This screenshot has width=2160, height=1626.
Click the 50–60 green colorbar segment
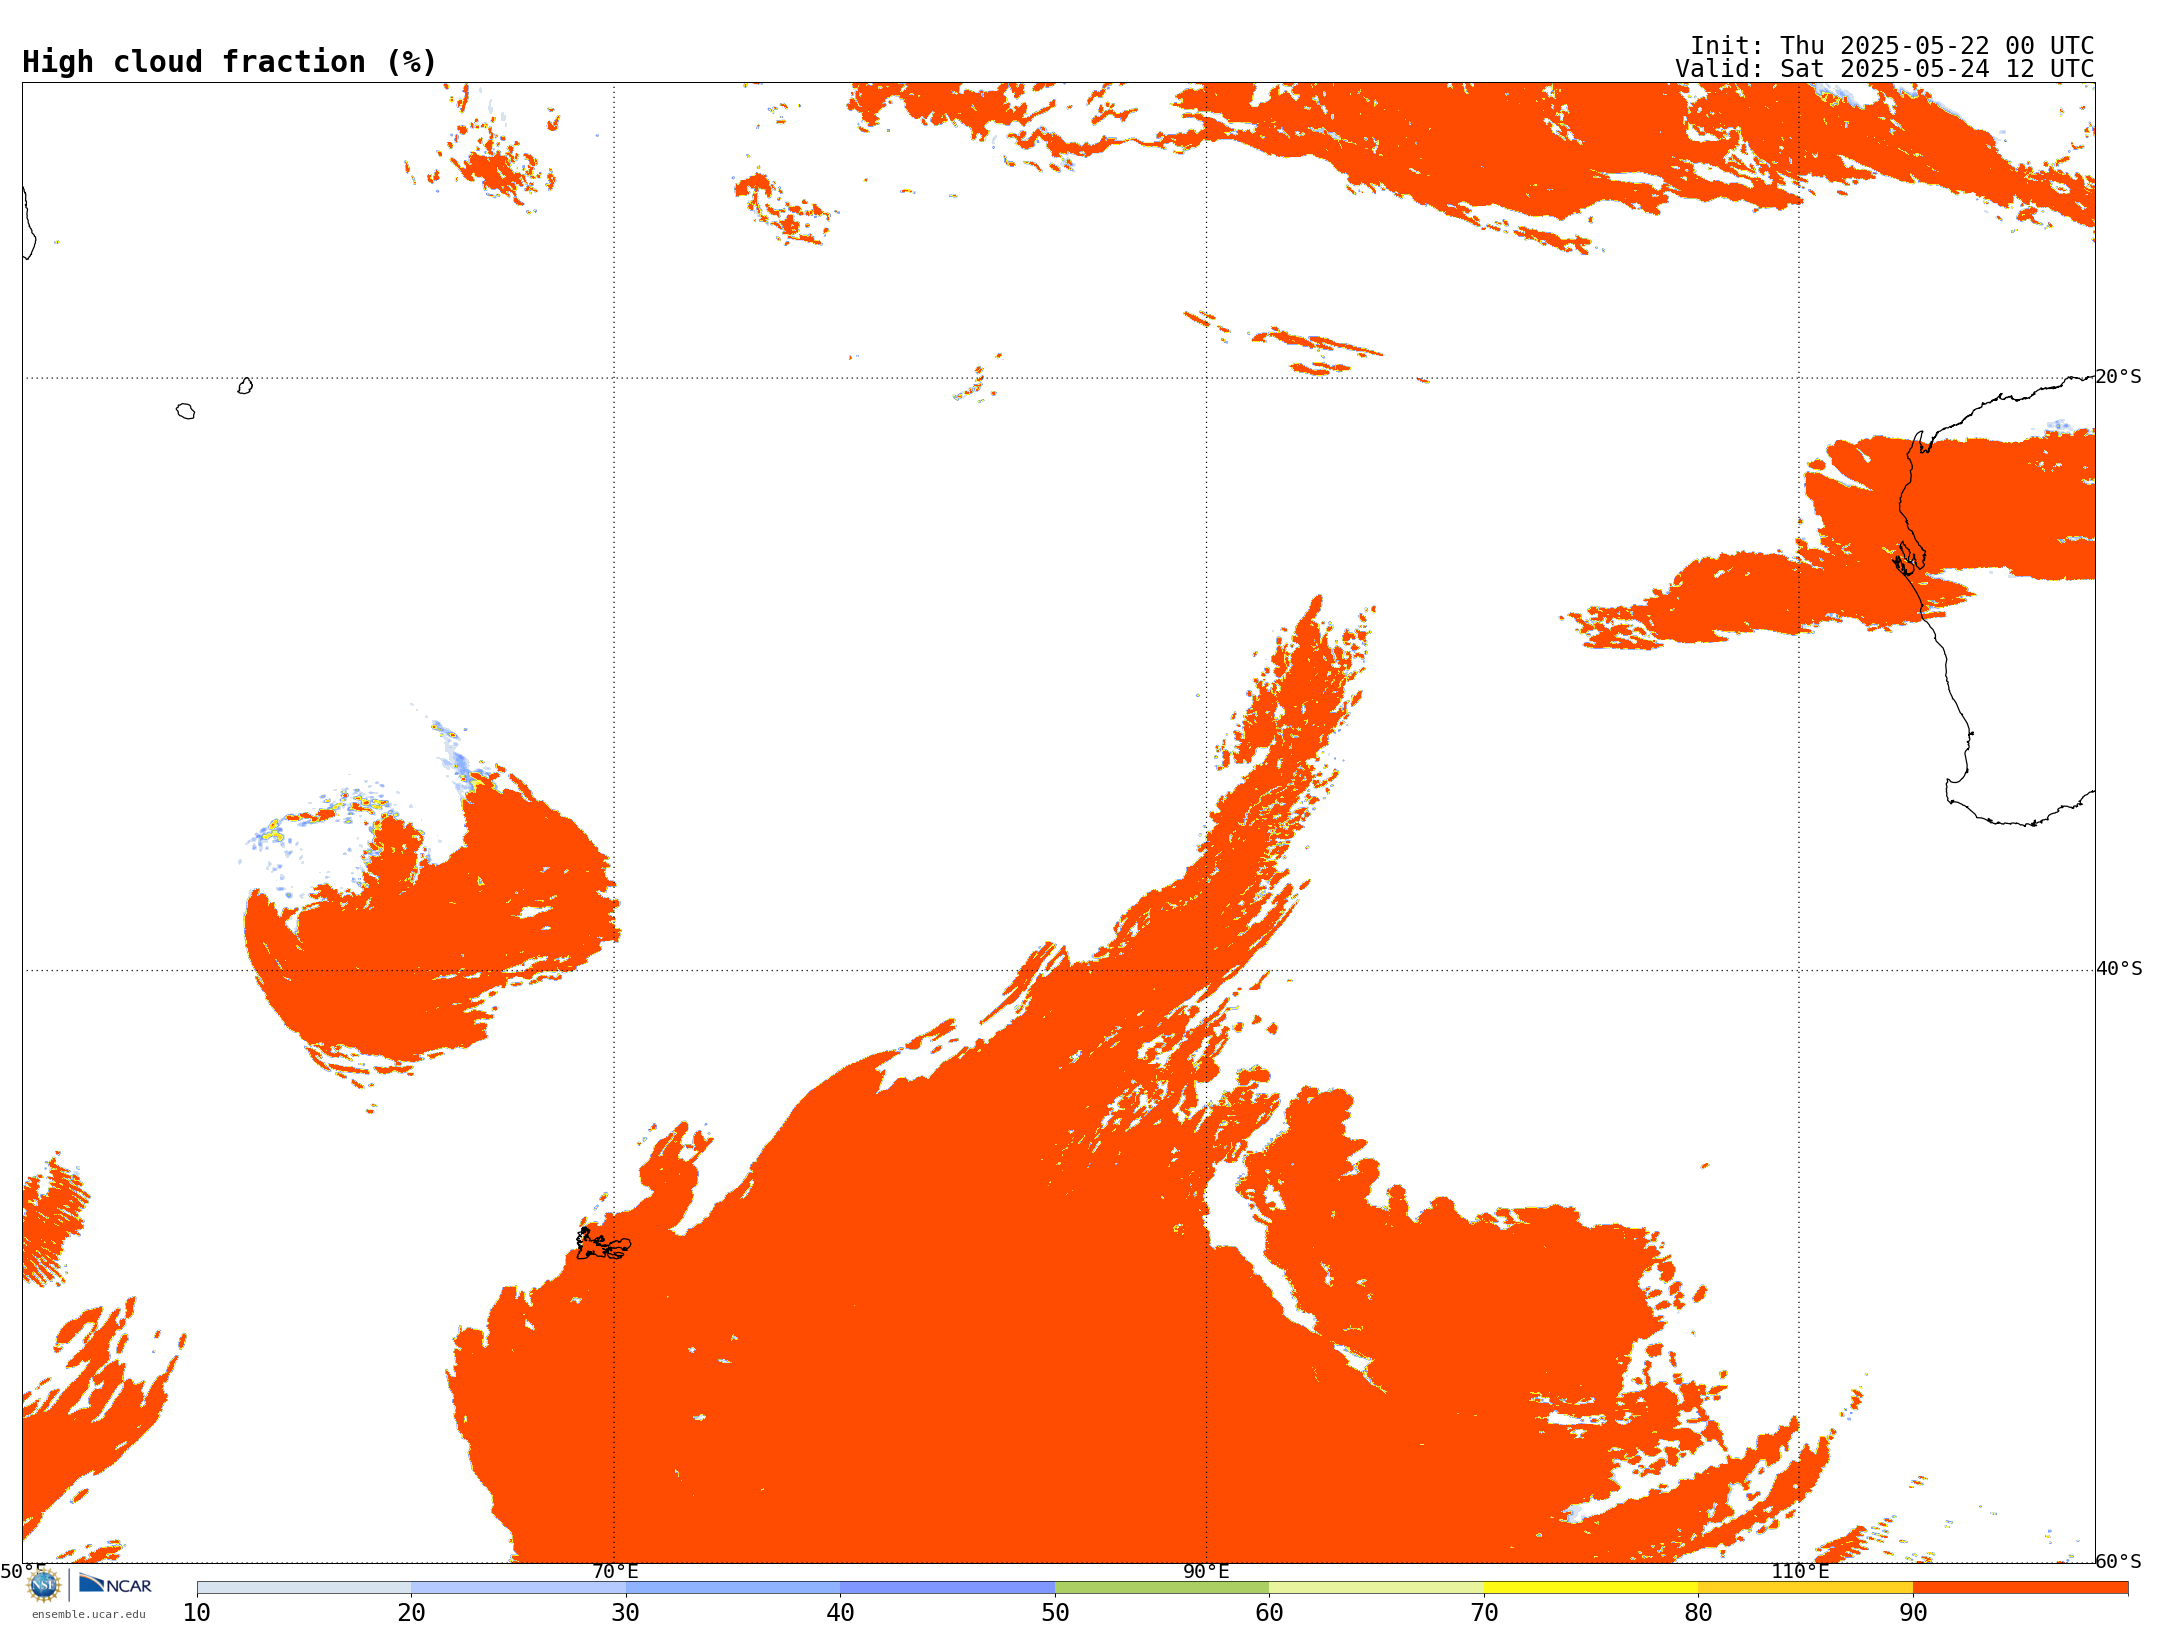[1162, 1588]
